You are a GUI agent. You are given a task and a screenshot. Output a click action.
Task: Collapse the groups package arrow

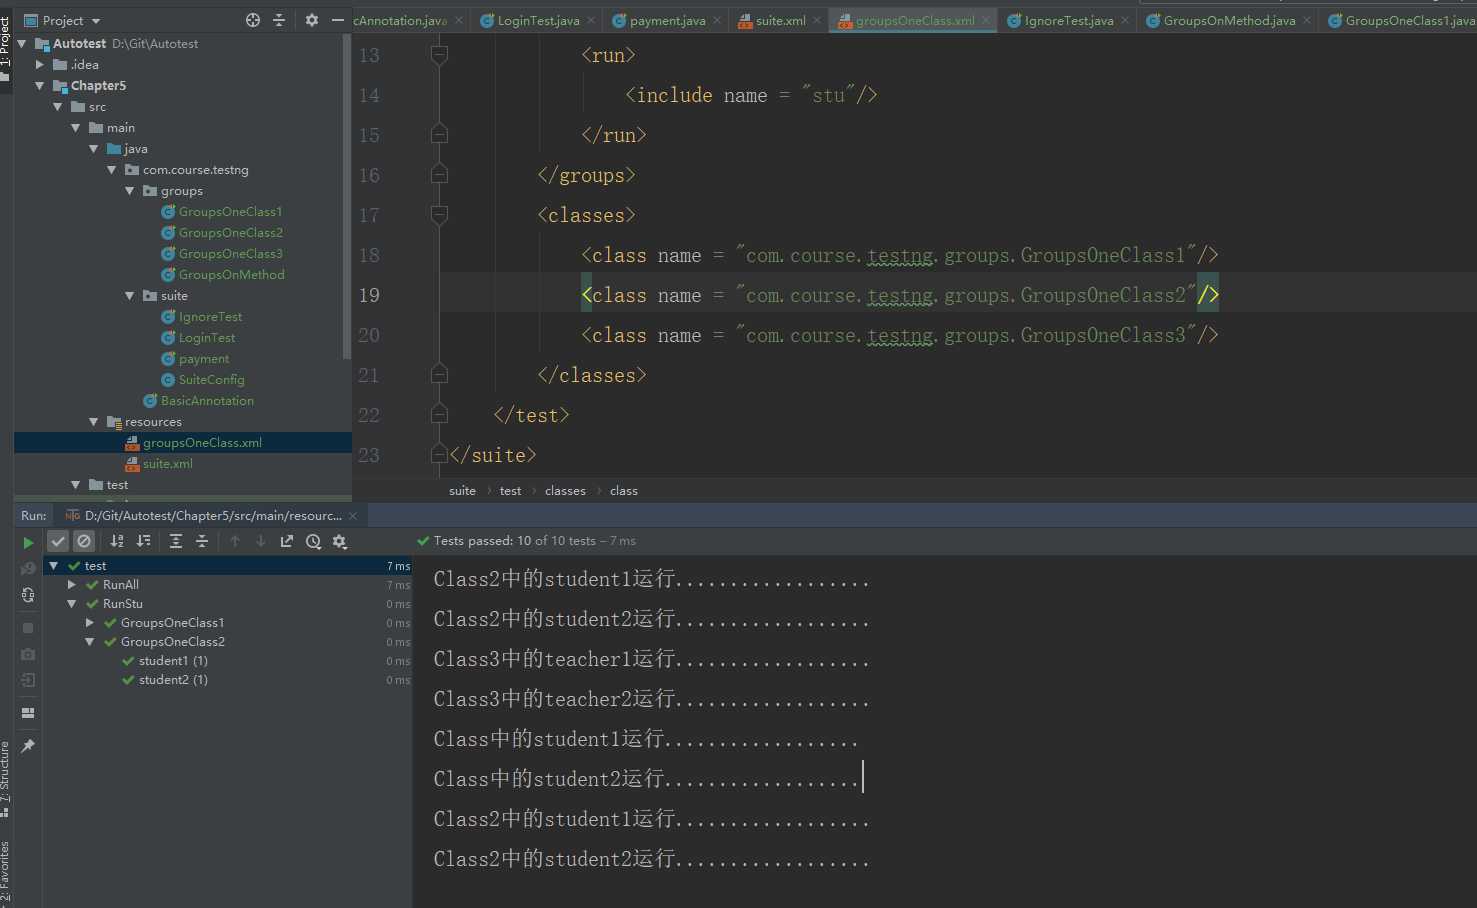click(x=130, y=191)
